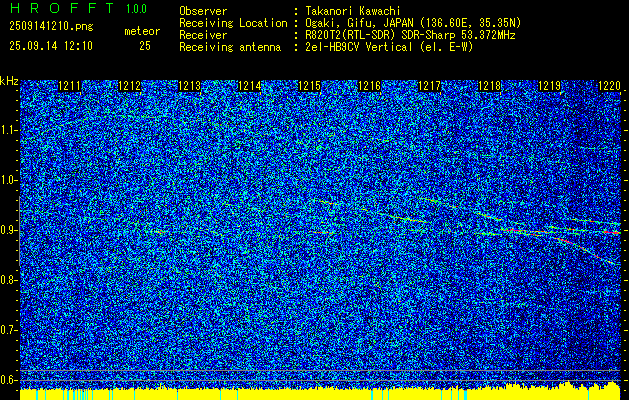Click the kHz axis unit label
The width and height of the screenshot is (629, 400).
(x=9, y=81)
